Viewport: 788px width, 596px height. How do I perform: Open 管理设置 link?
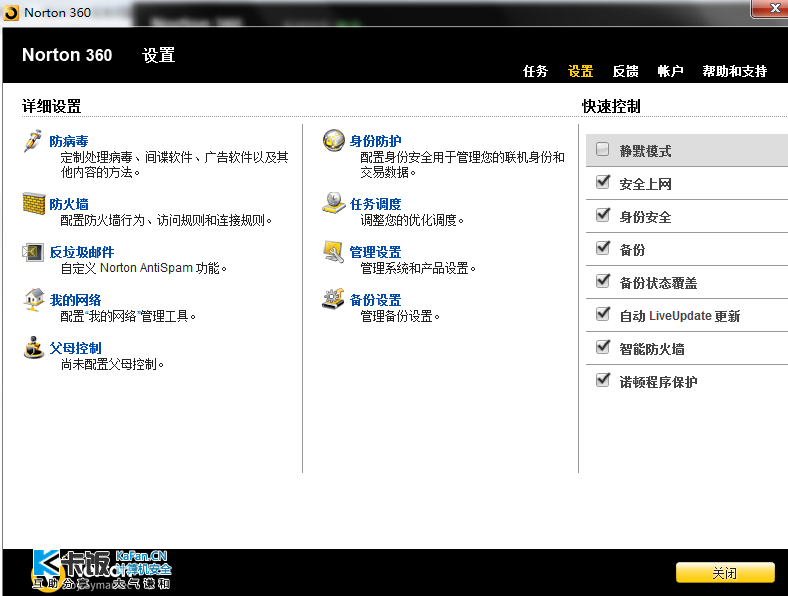pyautogui.click(x=375, y=252)
